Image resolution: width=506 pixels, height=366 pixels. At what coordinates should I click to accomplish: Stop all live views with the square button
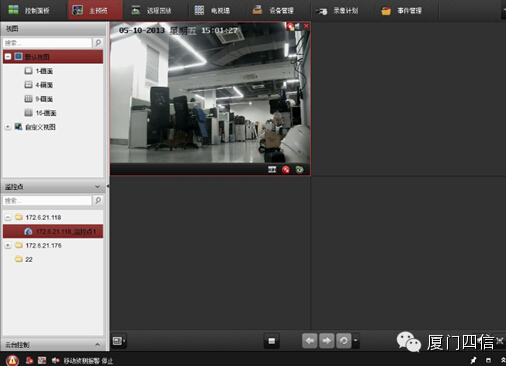[272, 341]
